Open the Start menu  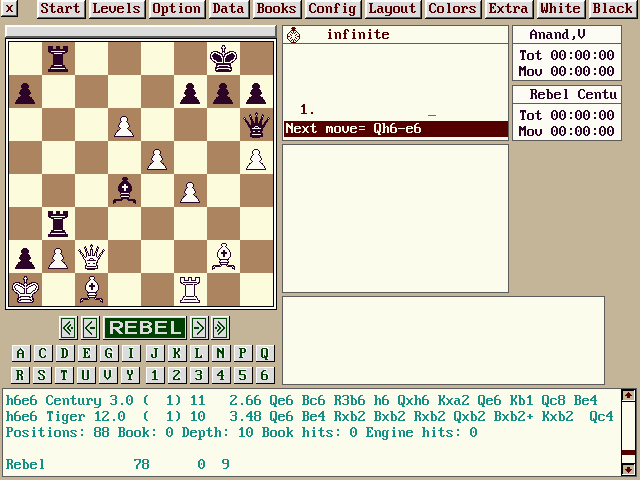click(x=61, y=9)
